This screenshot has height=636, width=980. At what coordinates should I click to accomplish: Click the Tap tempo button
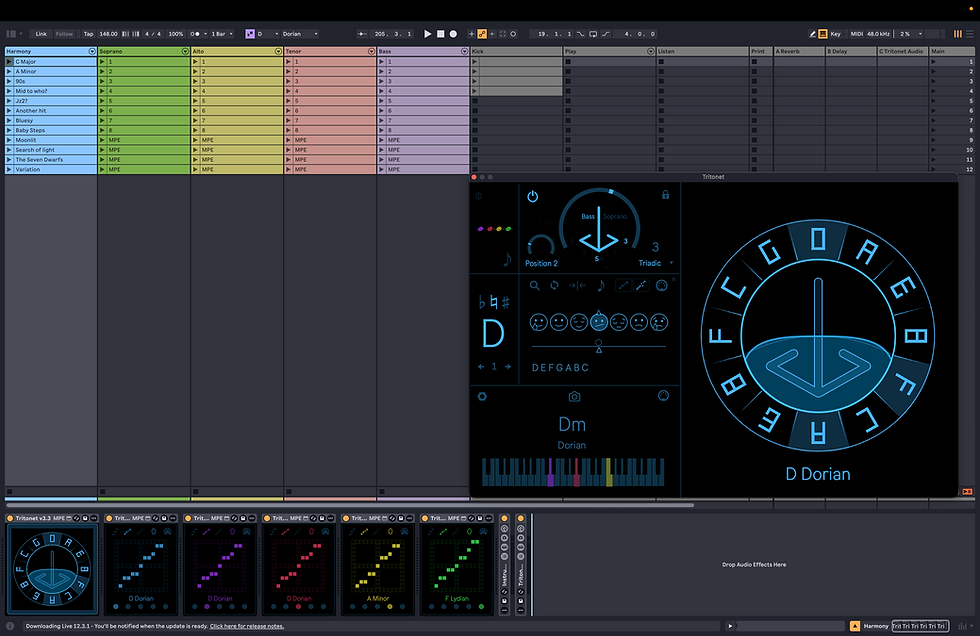88,34
